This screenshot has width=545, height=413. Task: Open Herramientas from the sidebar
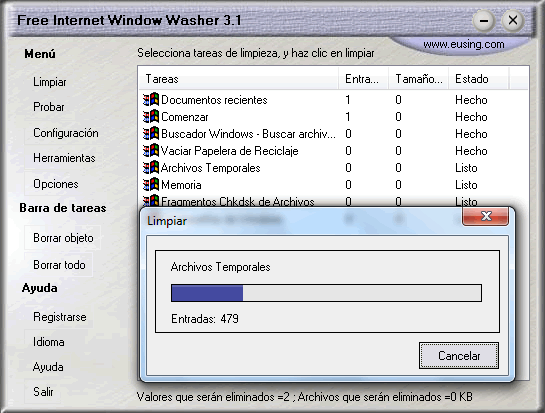click(x=64, y=158)
